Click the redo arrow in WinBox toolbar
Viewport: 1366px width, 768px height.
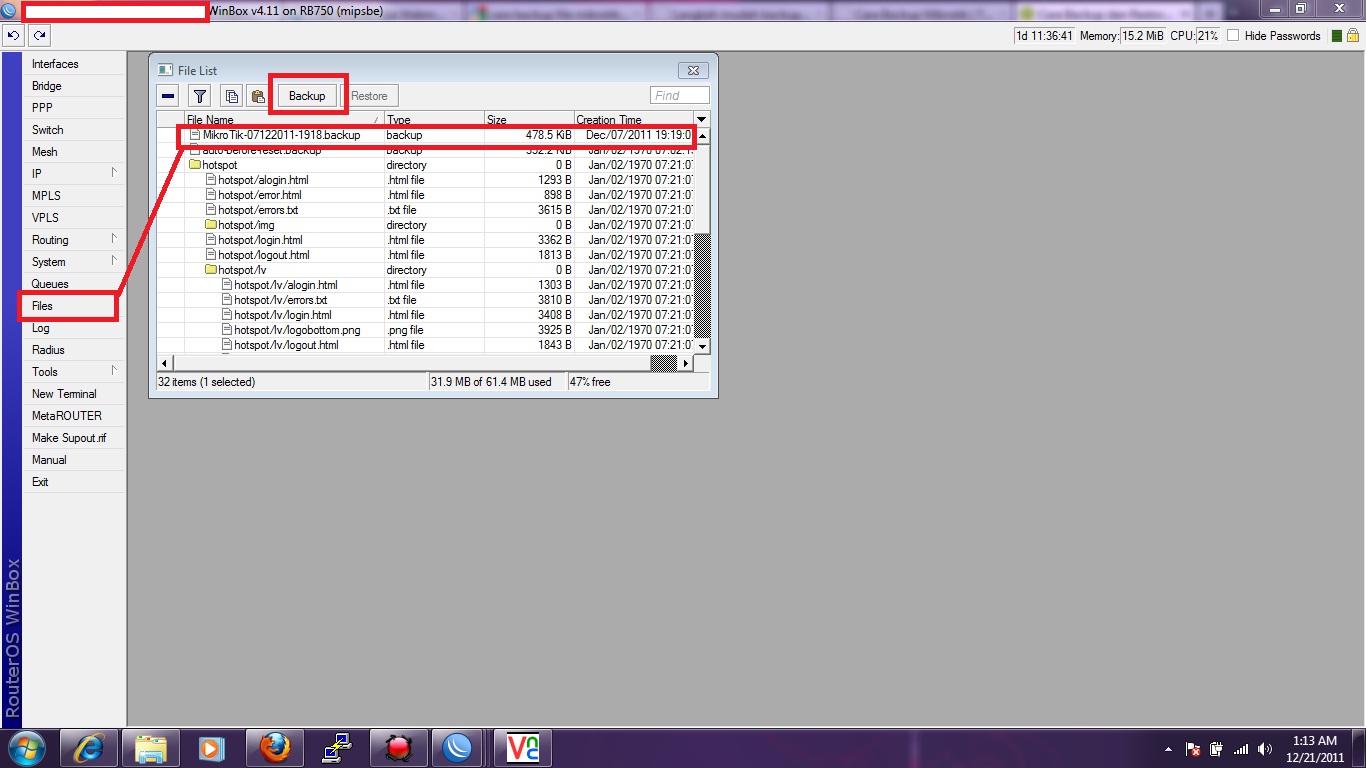coord(39,35)
